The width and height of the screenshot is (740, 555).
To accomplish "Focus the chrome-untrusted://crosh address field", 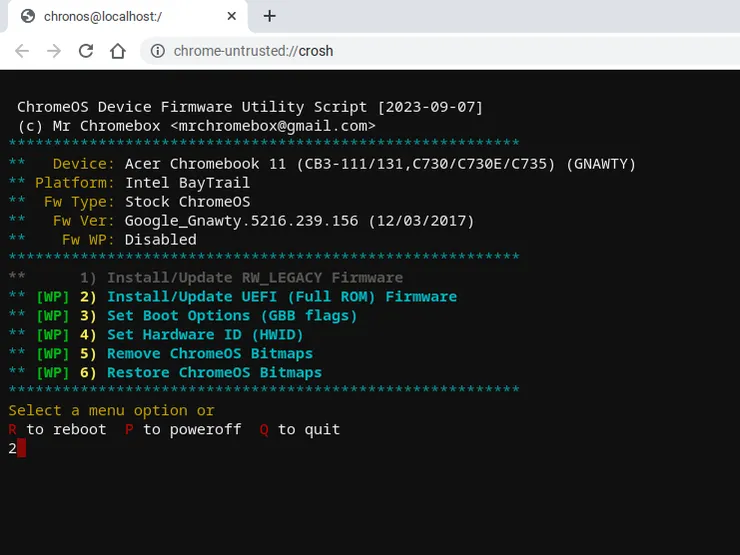I will point(400,51).
